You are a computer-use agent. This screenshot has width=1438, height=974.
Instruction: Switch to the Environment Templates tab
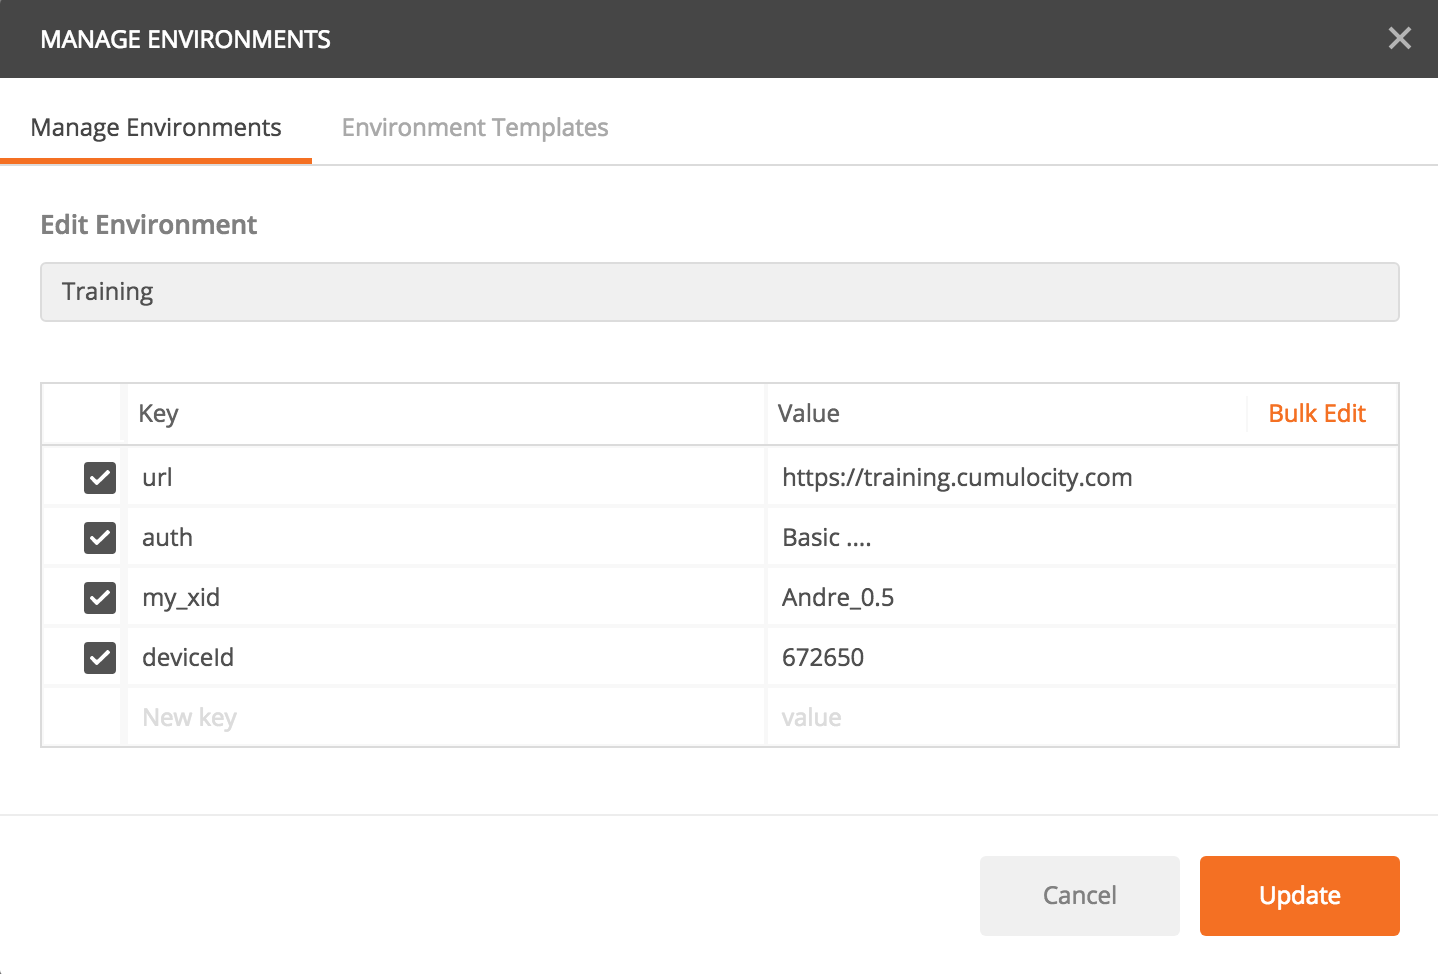(x=474, y=127)
